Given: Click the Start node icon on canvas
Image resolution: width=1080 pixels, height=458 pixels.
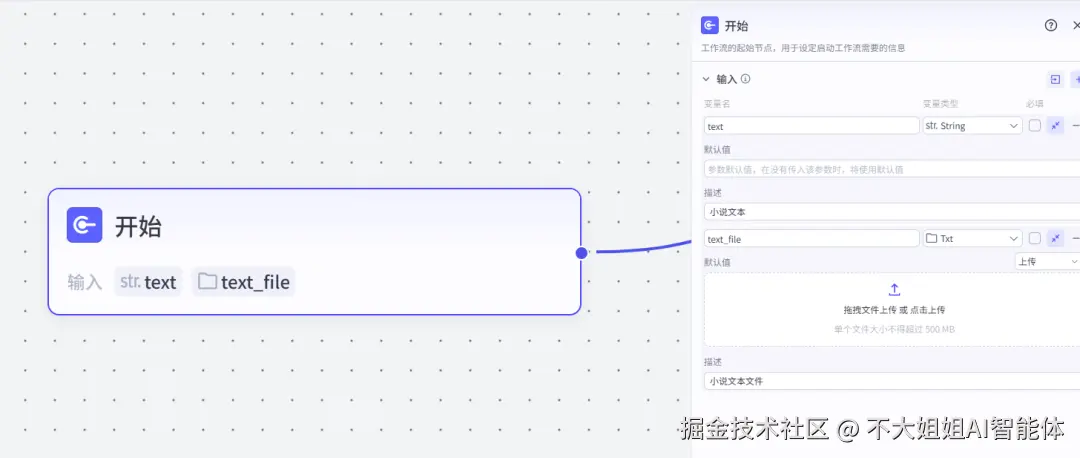Looking at the screenshot, I should [x=85, y=225].
